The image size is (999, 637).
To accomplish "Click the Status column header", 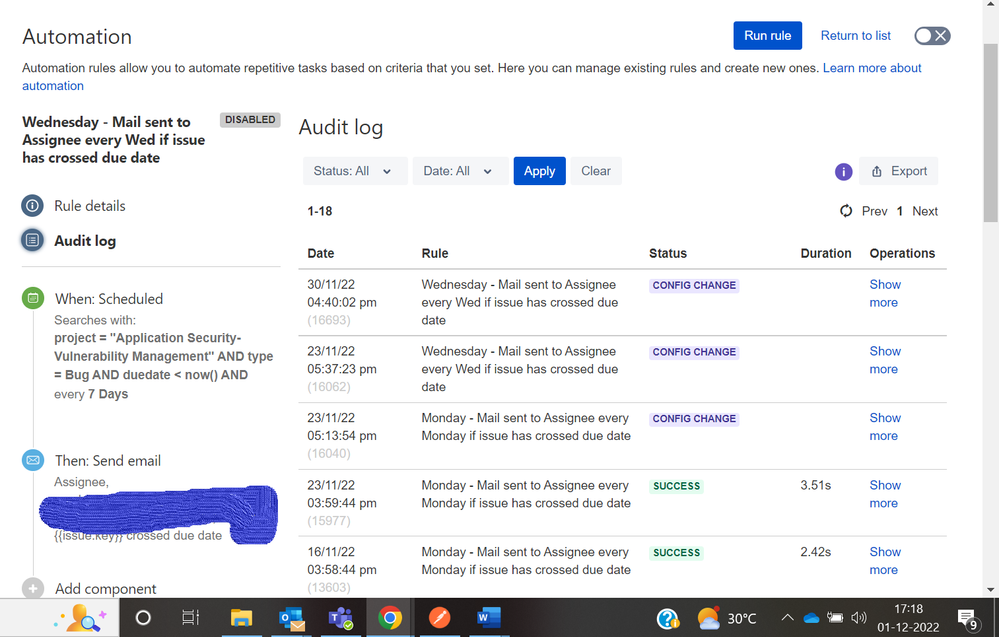I will click(668, 253).
